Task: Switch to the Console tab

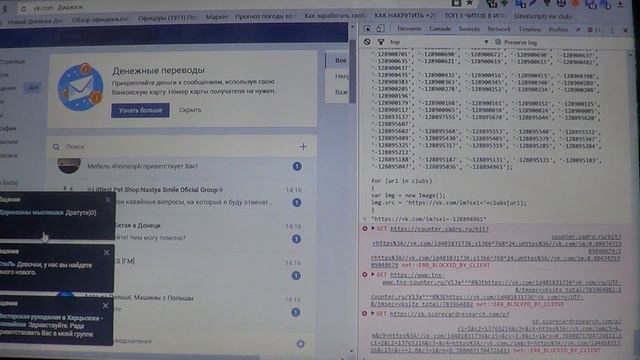Action: (x=440, y=29)
